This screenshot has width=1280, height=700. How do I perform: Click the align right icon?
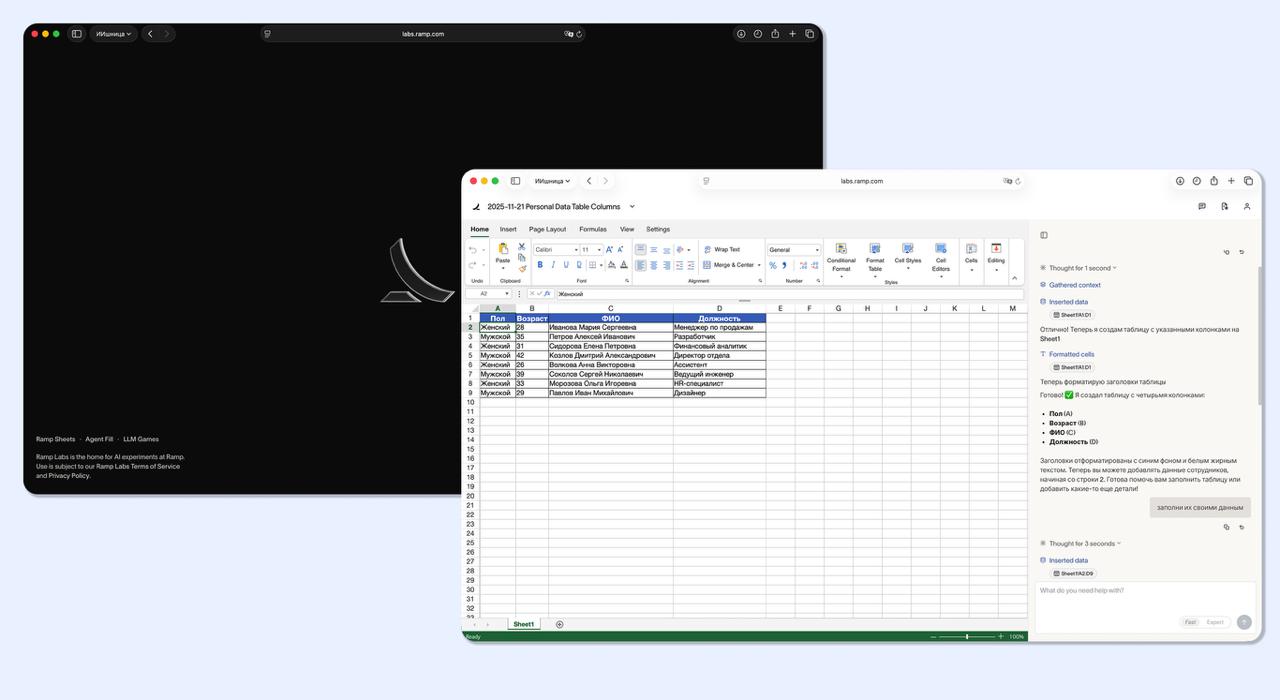(x=666, y=265)
